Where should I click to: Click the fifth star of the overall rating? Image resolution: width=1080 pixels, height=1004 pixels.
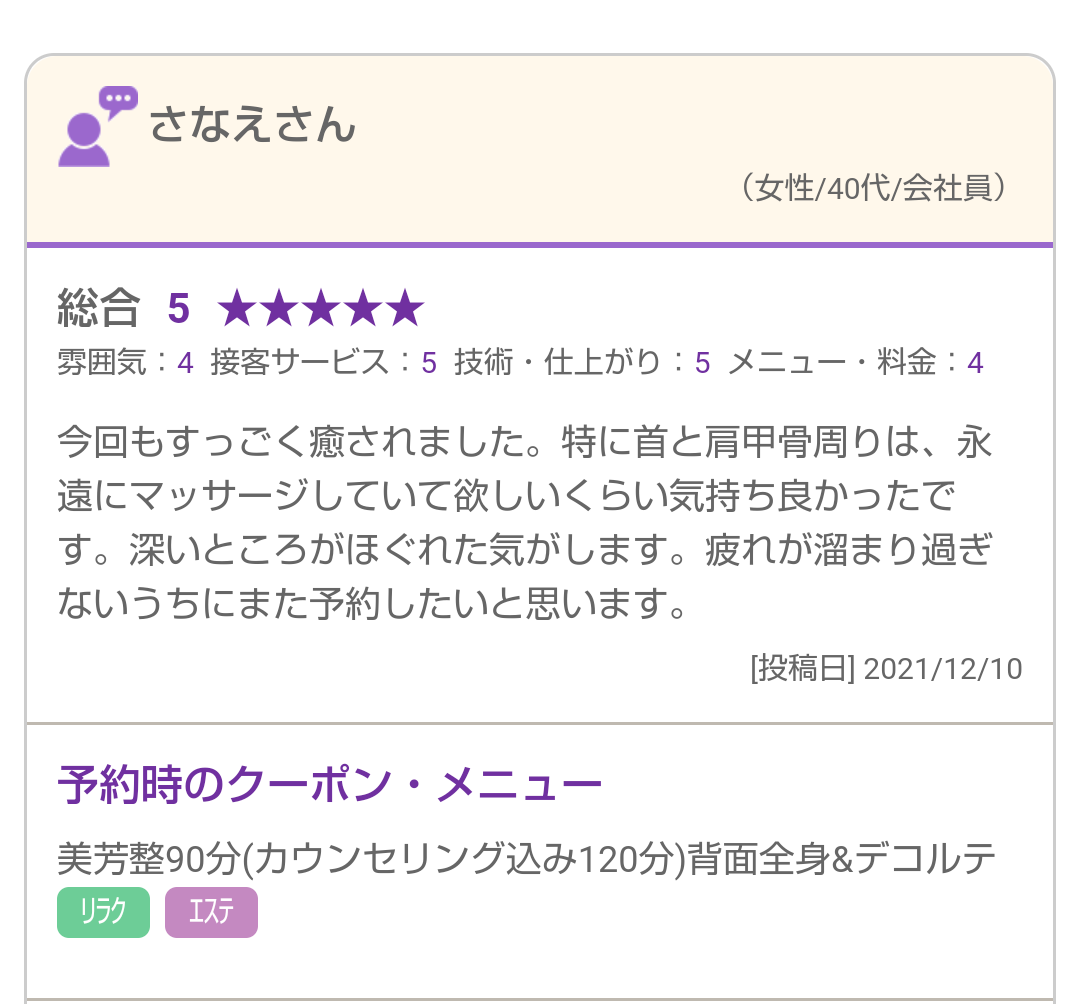405,309
